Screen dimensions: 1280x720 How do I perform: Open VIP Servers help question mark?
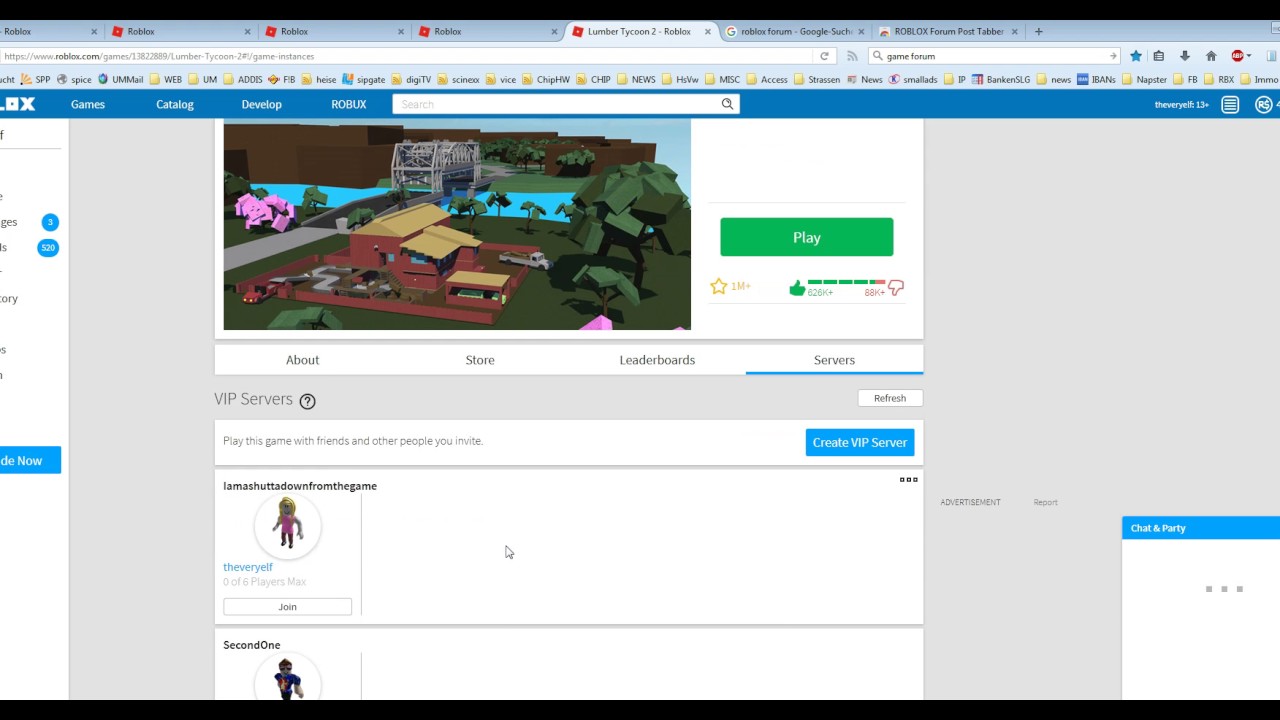(x=307, y=401)
